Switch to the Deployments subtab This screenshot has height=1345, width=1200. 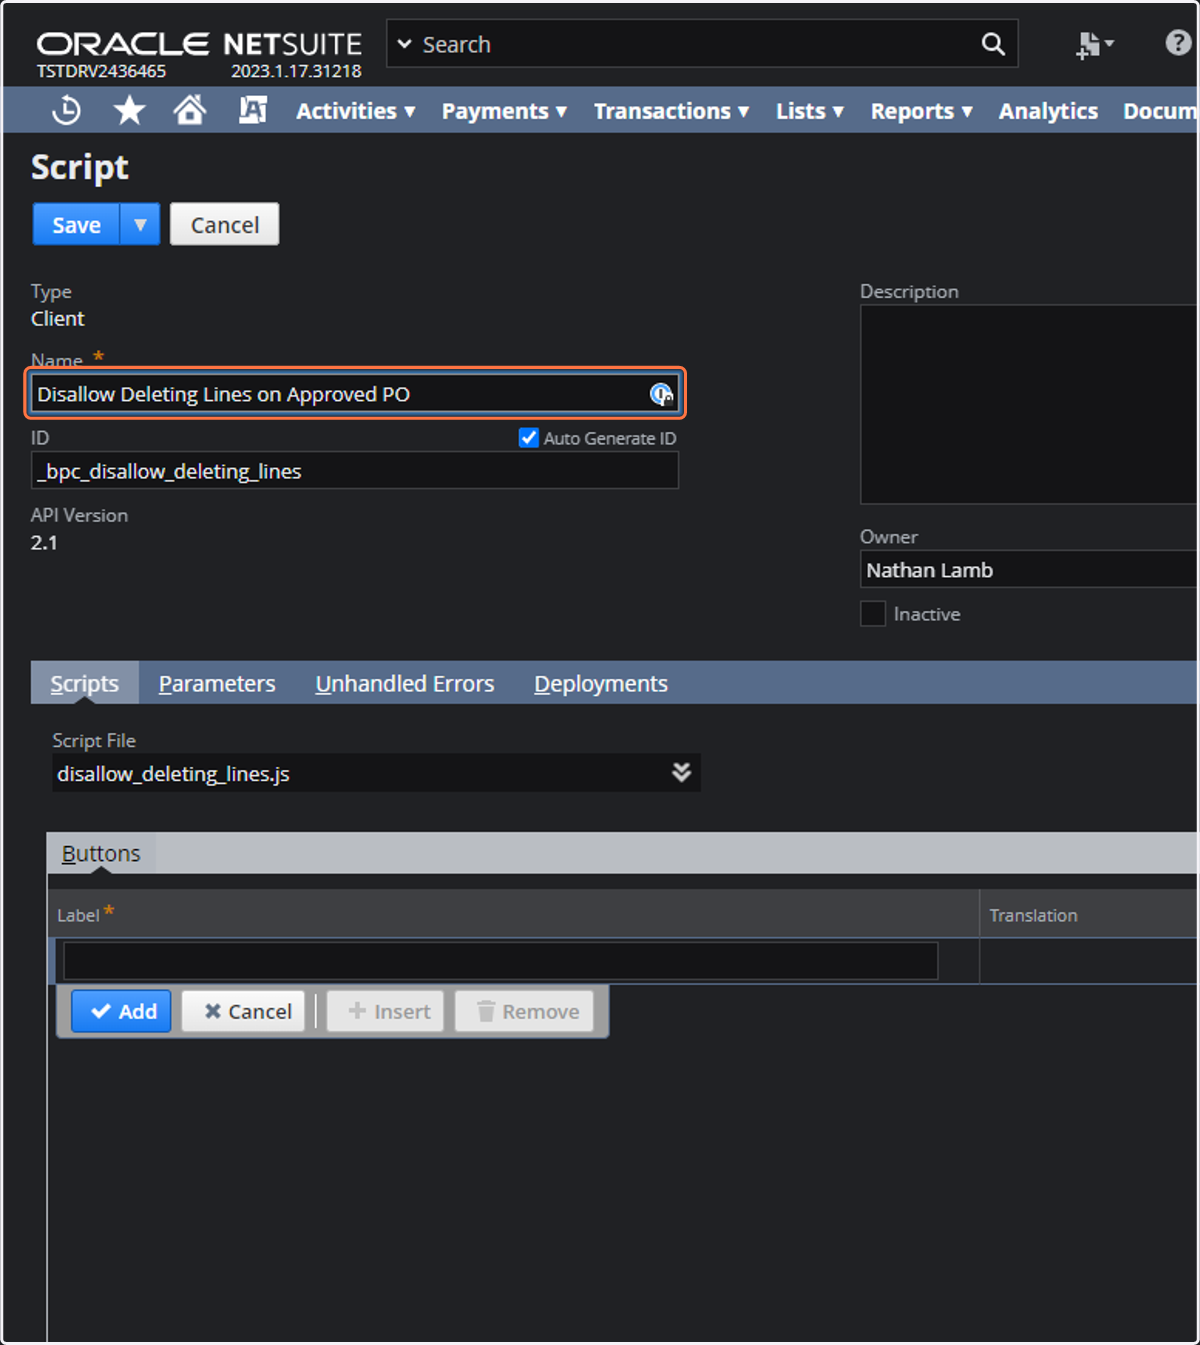pos(601,683)
